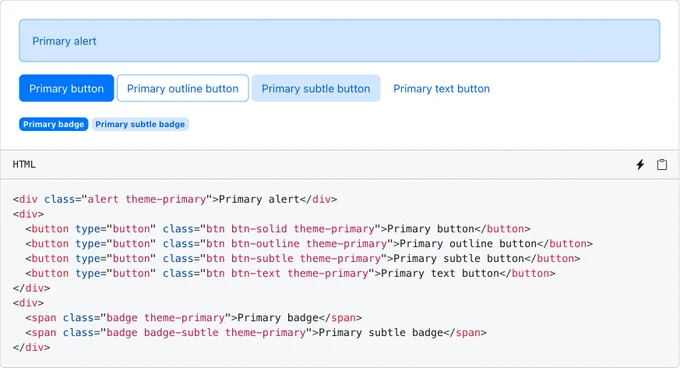Click the final closing div tag
This screenshot has height=368, width=680.
pyautogui.click(x=31, y=348)
